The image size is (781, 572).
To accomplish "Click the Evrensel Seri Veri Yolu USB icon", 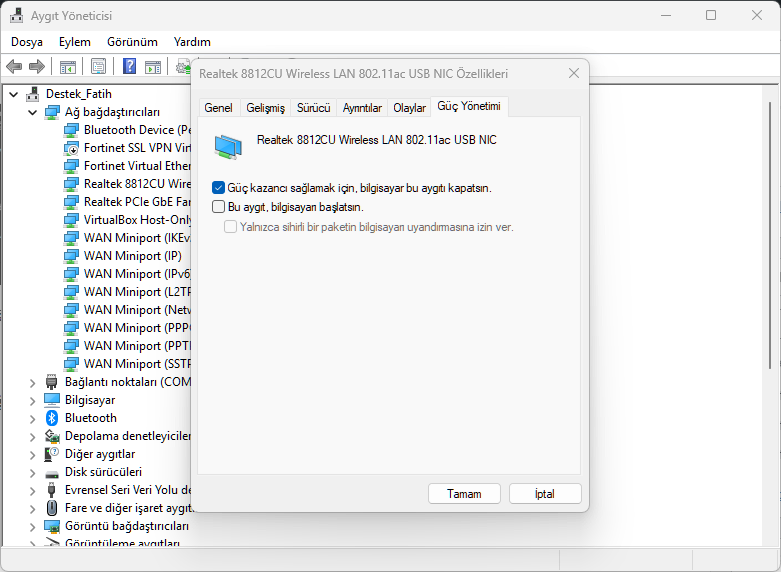I will click(x=52, y=490).
